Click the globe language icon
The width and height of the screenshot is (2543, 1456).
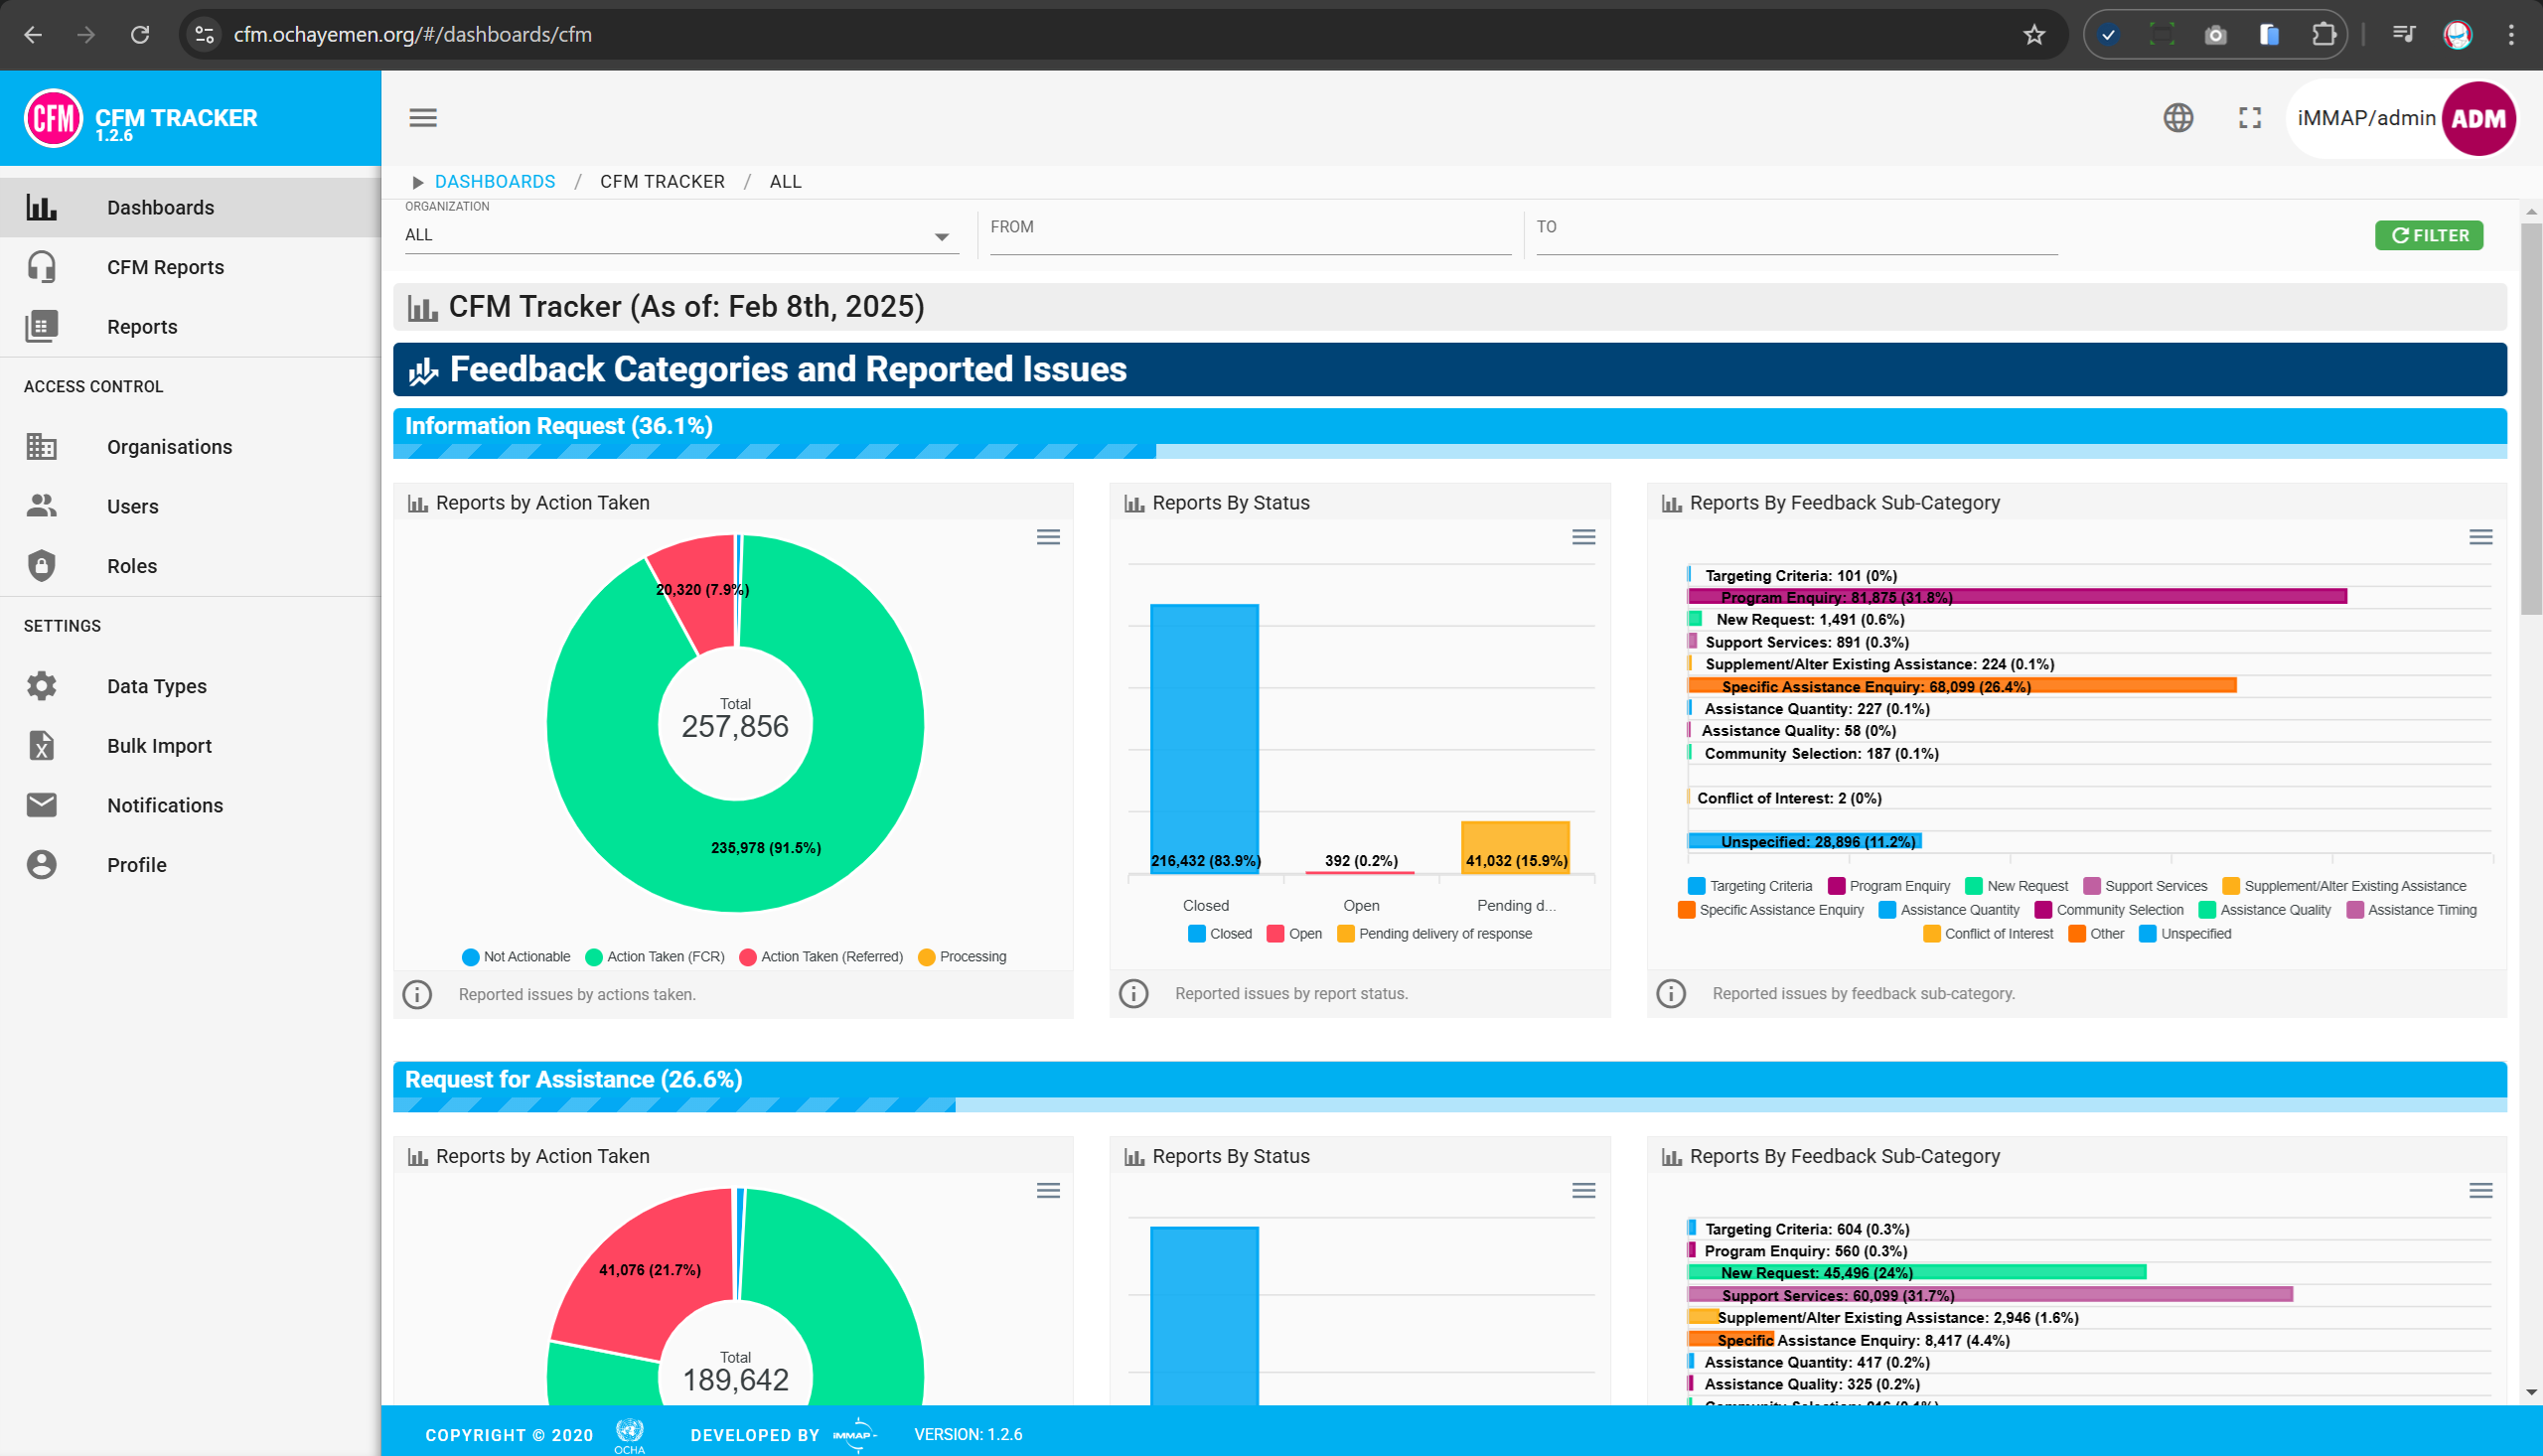pyautogui.click(x=2177, y=118)
